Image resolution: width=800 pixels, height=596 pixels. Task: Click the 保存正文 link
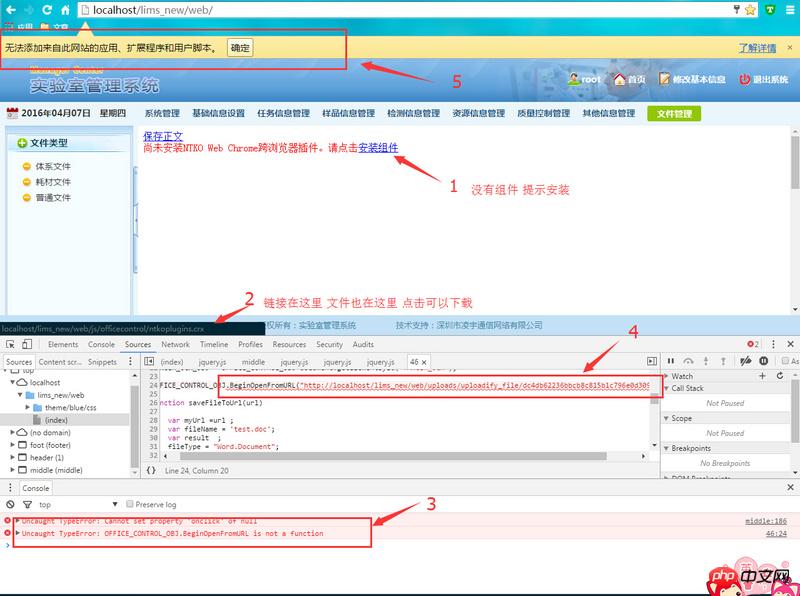click(x=163, y=136)
